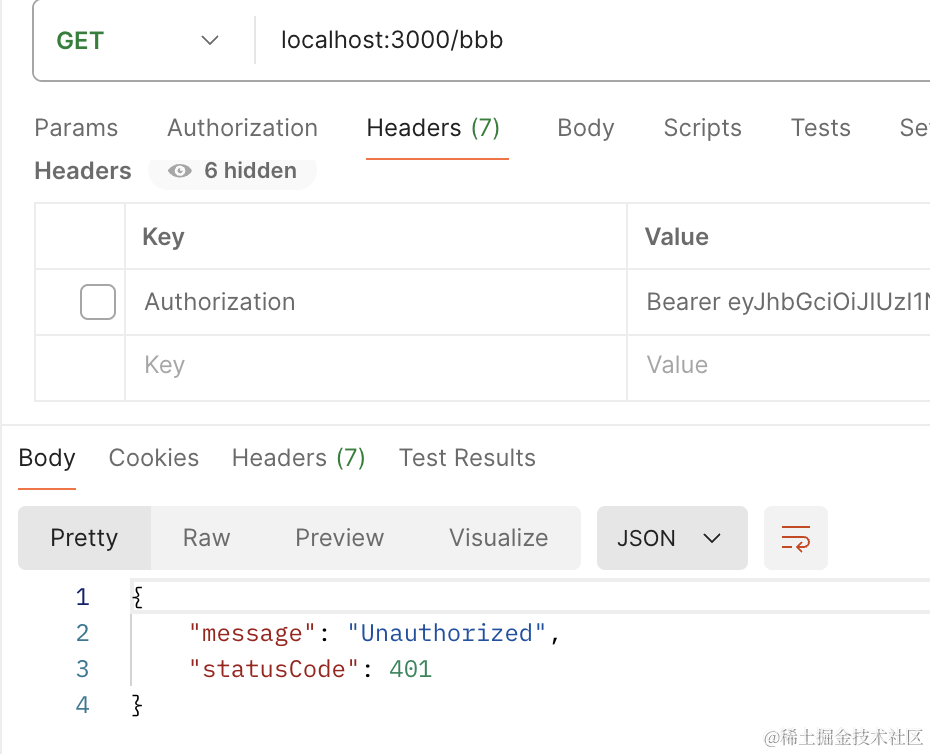
Task: Switch response view to Preview
Action: click(x=339, y=538)
